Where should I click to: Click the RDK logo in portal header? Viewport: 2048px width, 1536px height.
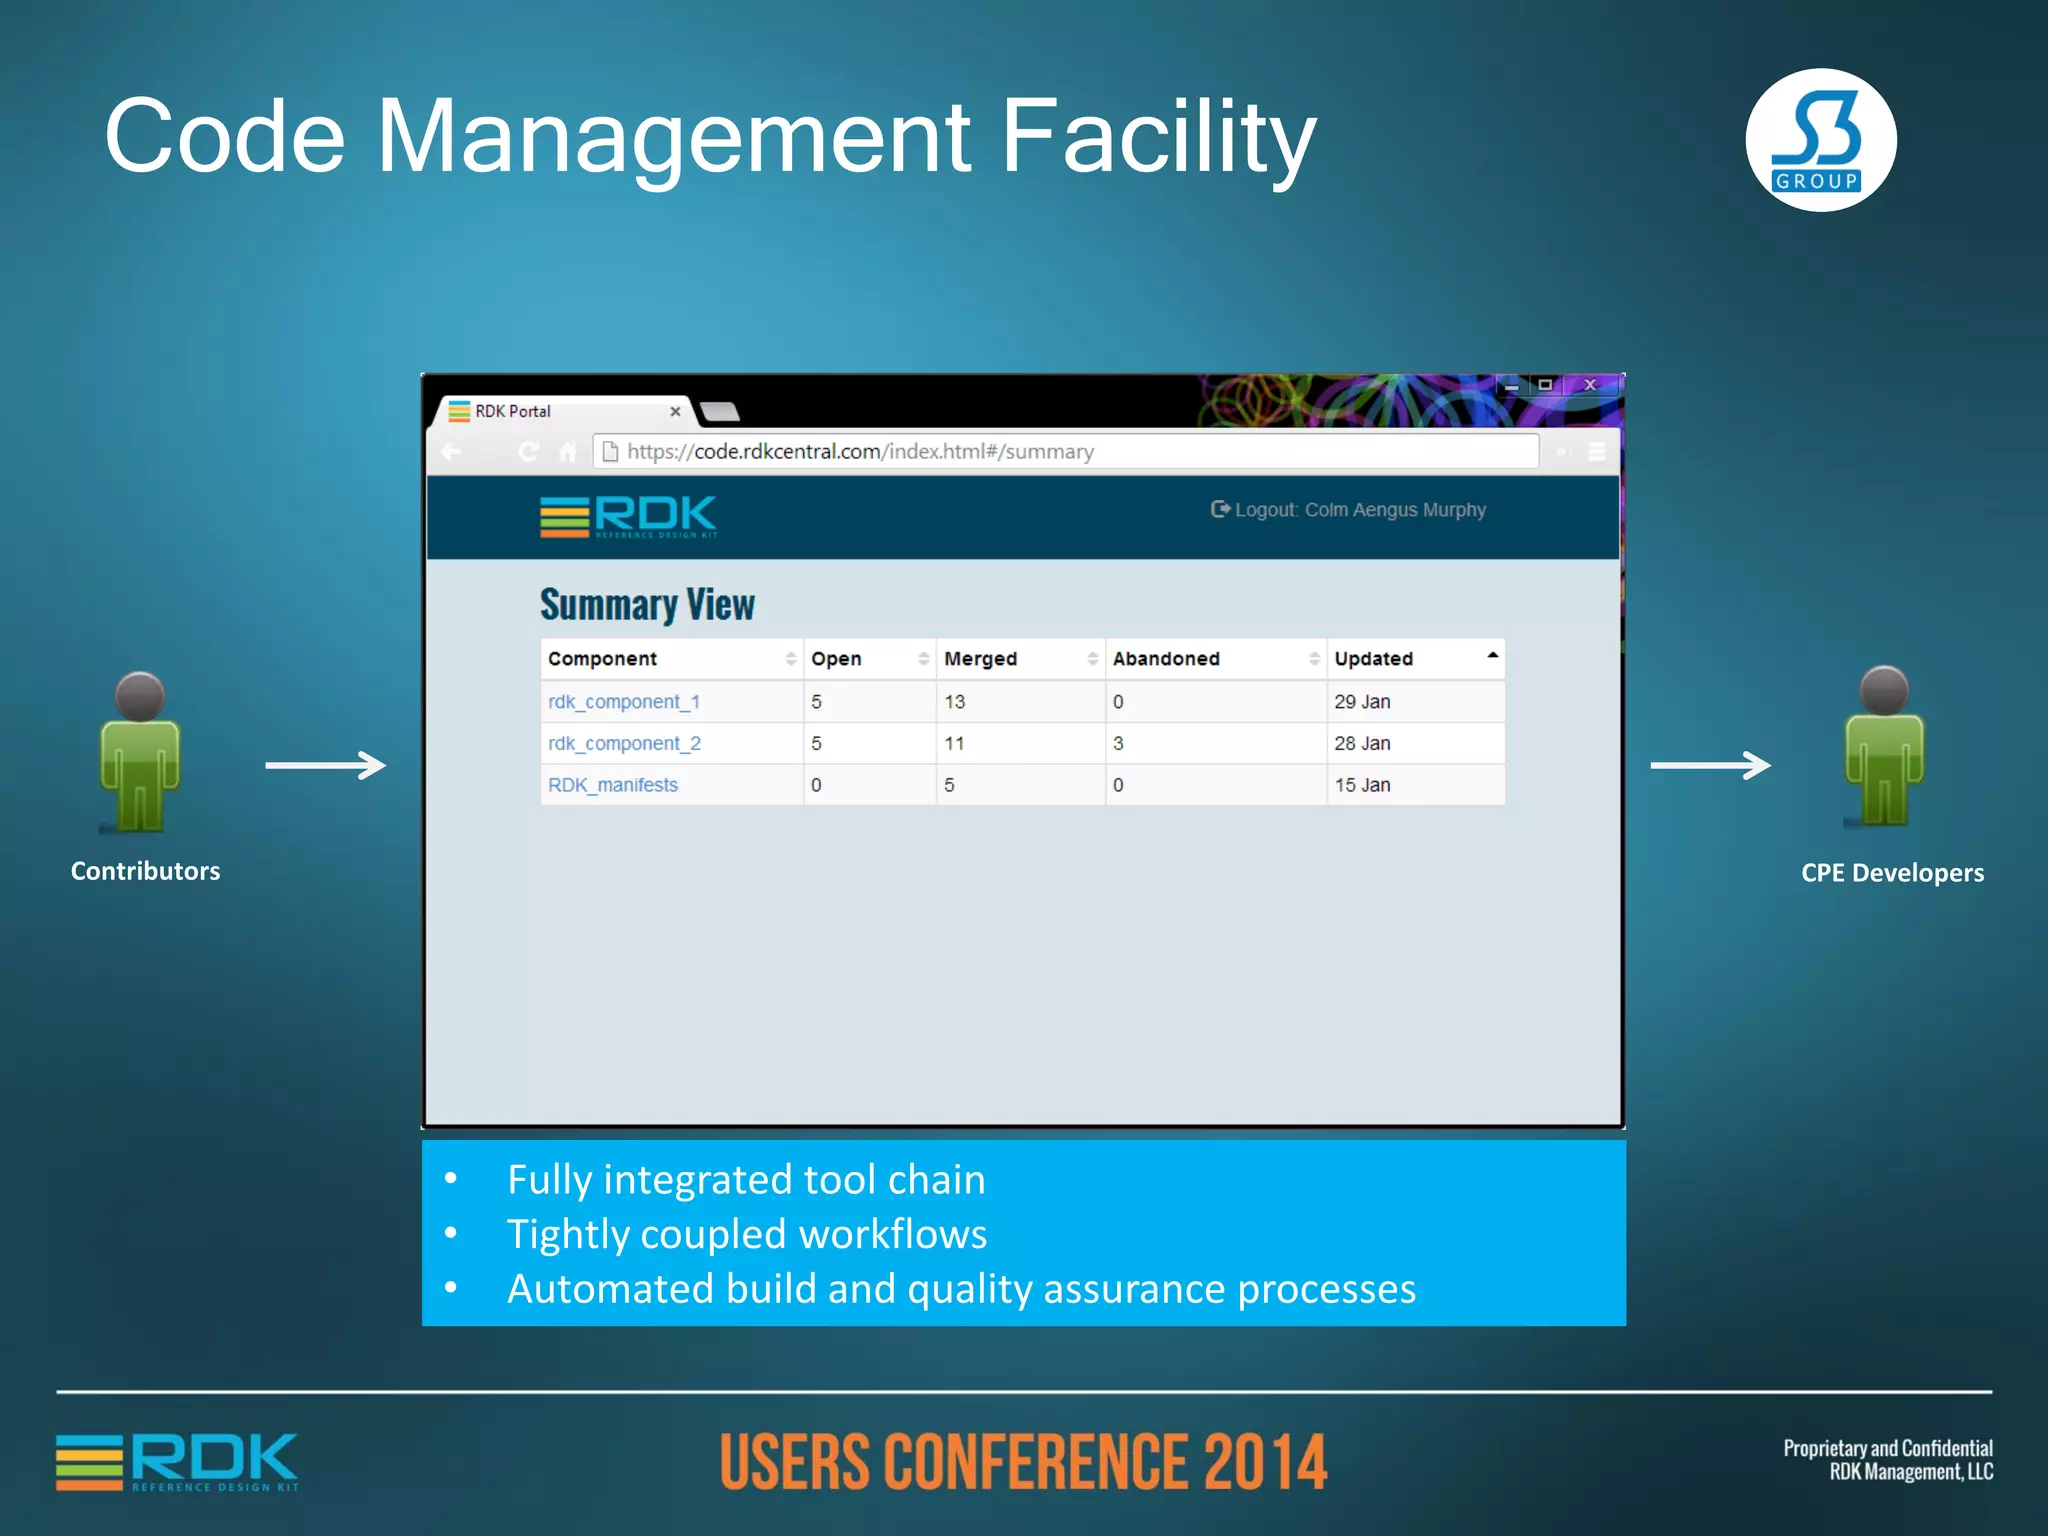click(x=629, y=517)
